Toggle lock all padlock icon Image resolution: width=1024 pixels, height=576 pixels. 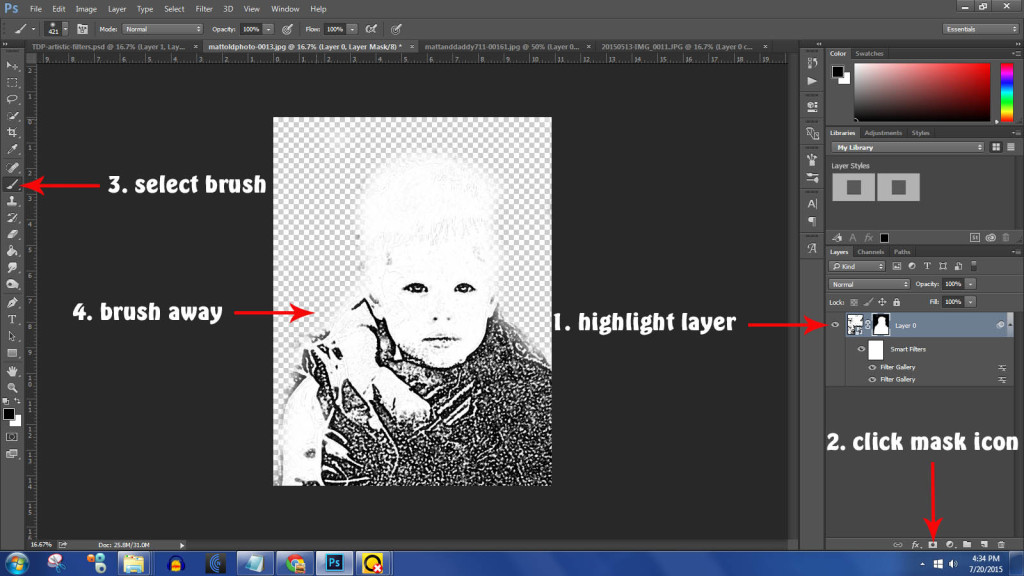[897, 302]
